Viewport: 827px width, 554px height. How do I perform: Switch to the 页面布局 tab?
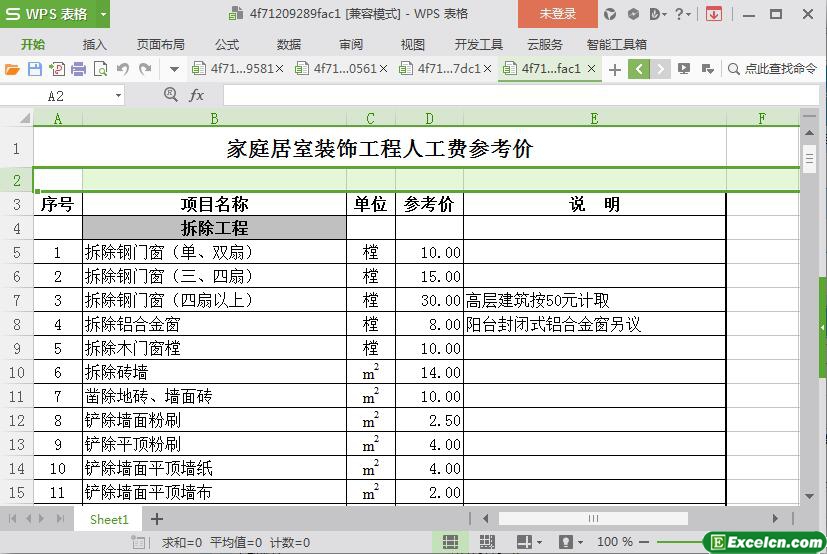point(161,45)
